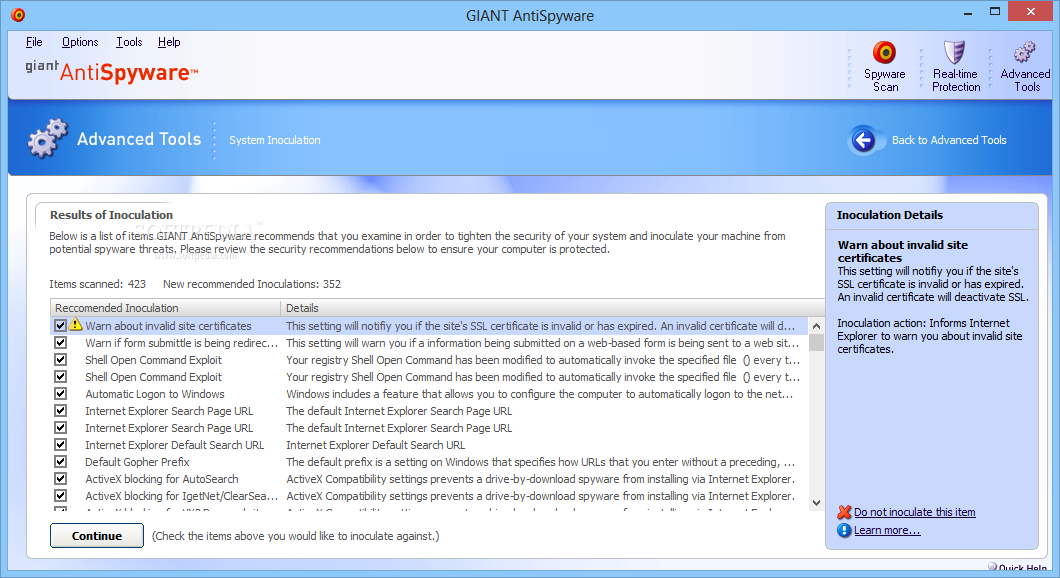Select ActiveX blocking for AutoSearch row

[429, 479]
